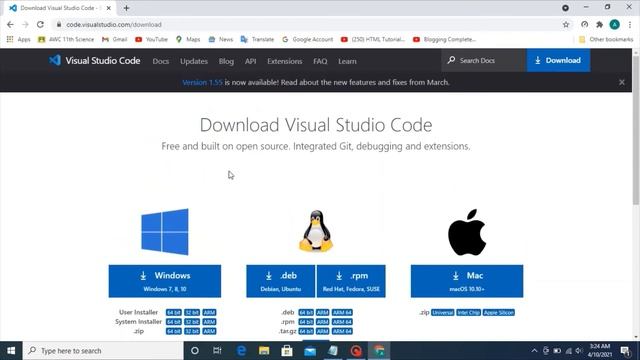Click the page vertical scrollbar
The height and width of the screenshot is (360, 640).
coord(636,131)
